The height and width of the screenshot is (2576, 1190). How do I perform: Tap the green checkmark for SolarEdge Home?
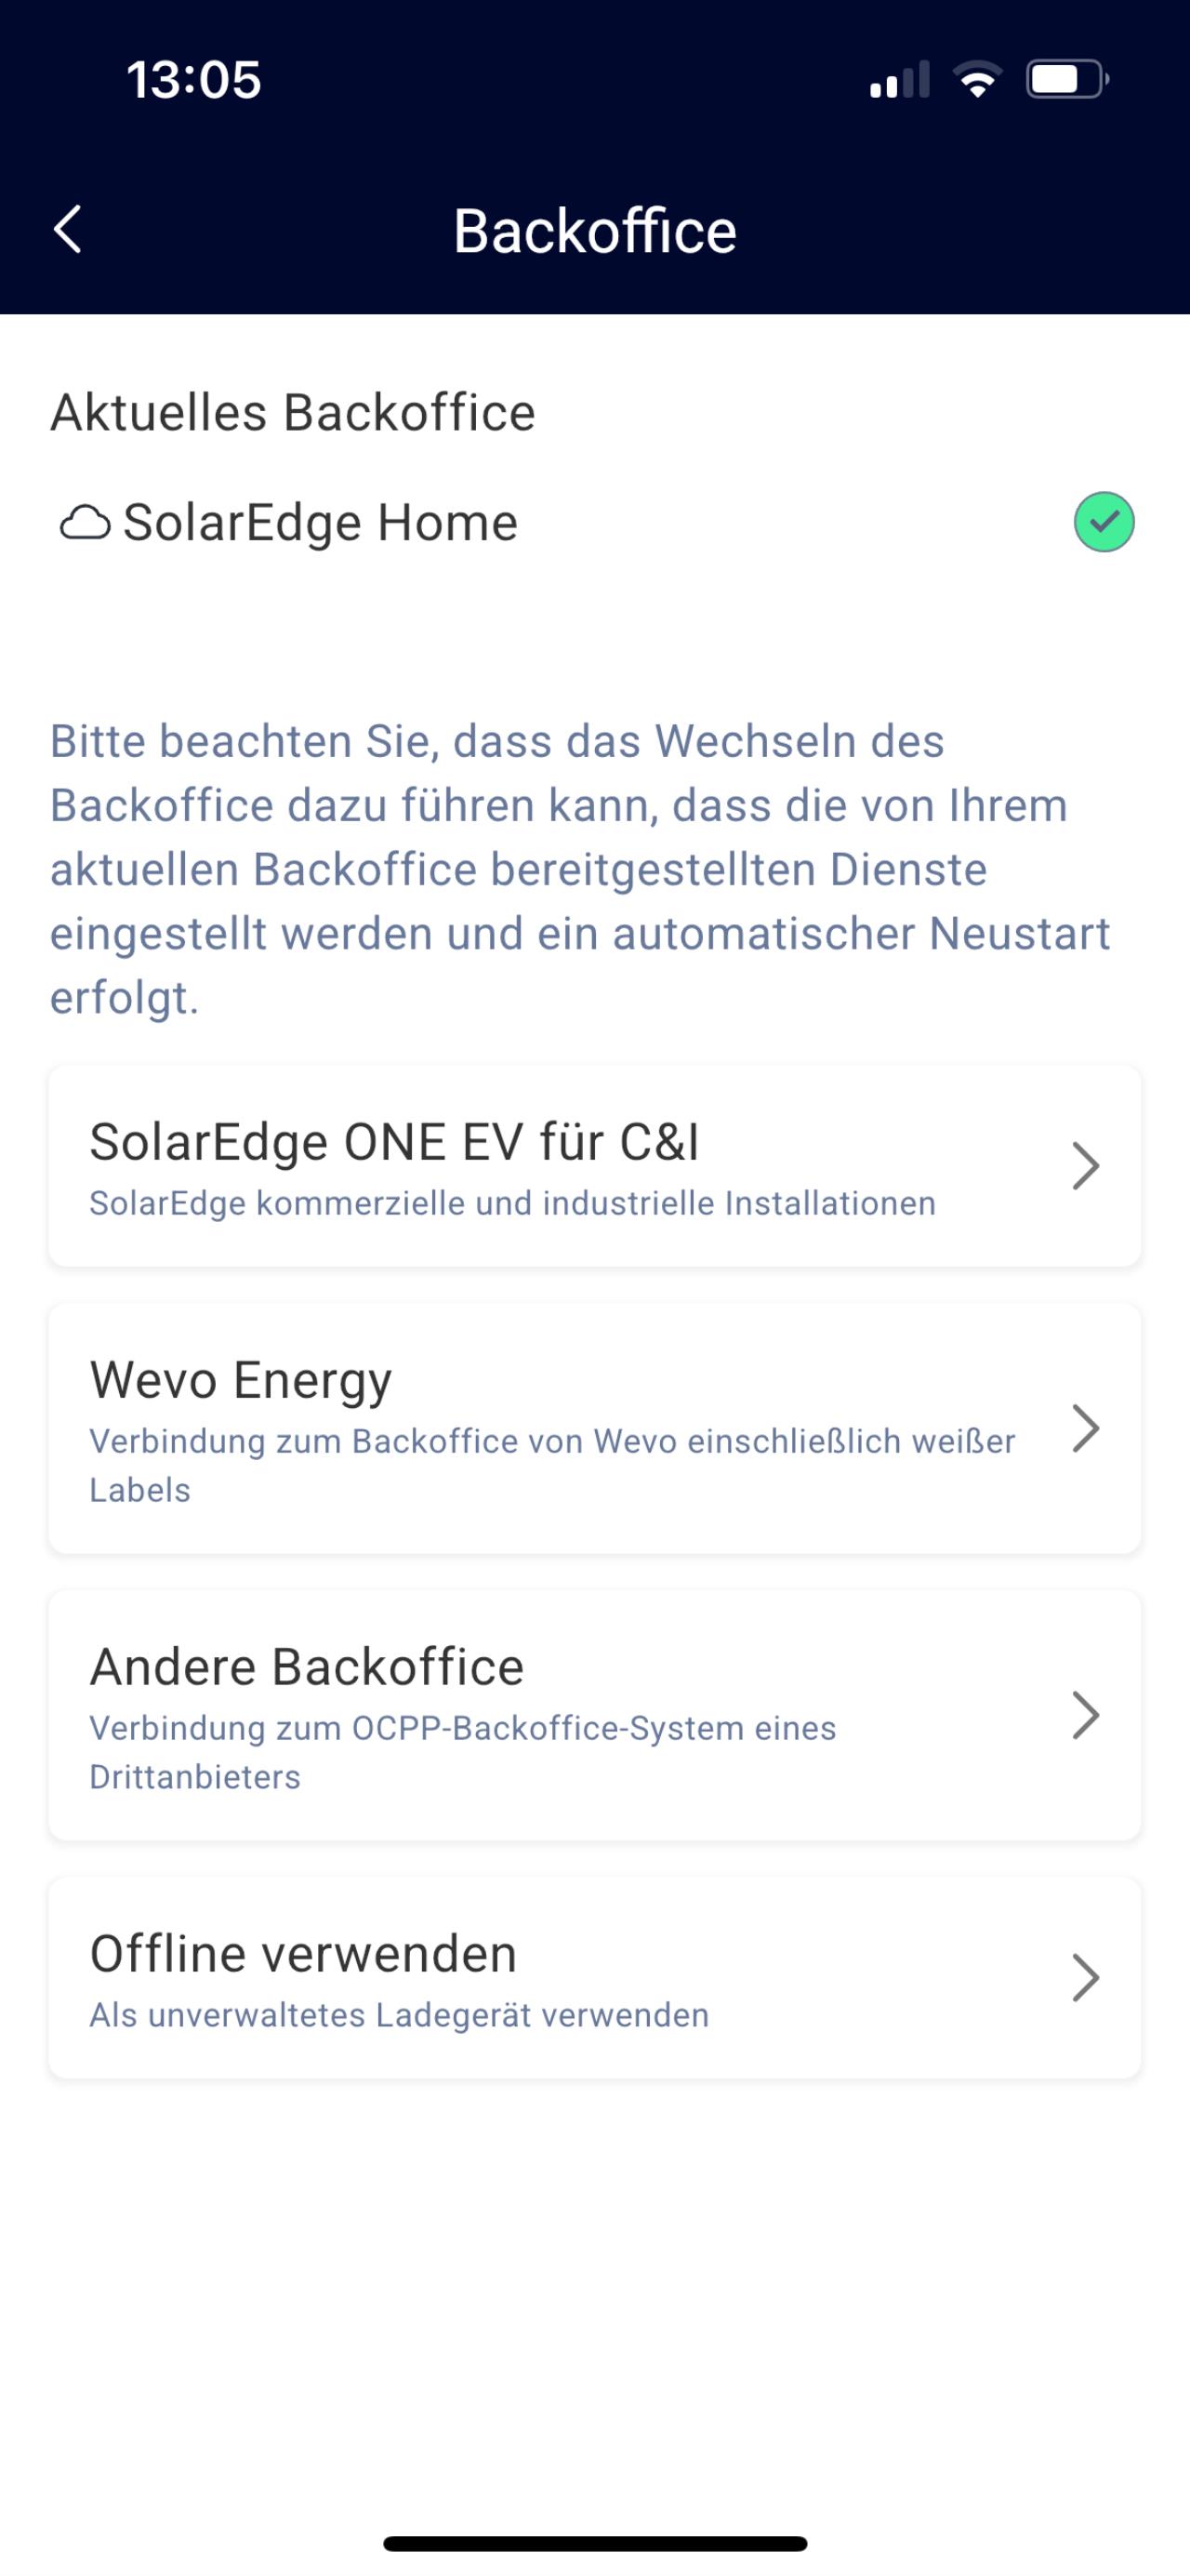coord(1103,522)
